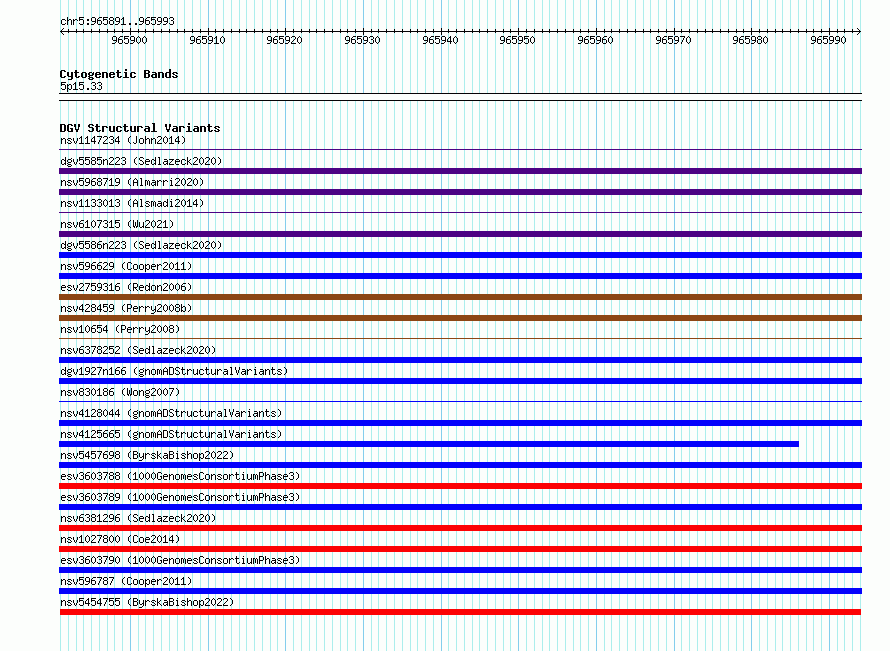Select the esv3603789 (1000GenomesConsortiumPhase3) label

point(180,497)
